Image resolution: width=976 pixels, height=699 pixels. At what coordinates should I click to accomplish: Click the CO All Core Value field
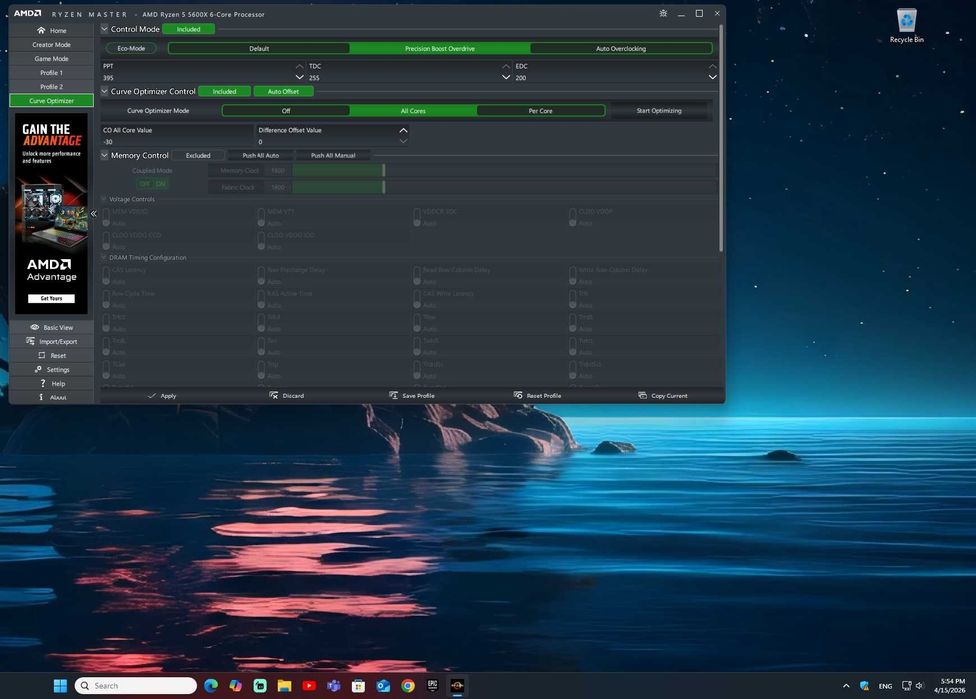[177, 142]
